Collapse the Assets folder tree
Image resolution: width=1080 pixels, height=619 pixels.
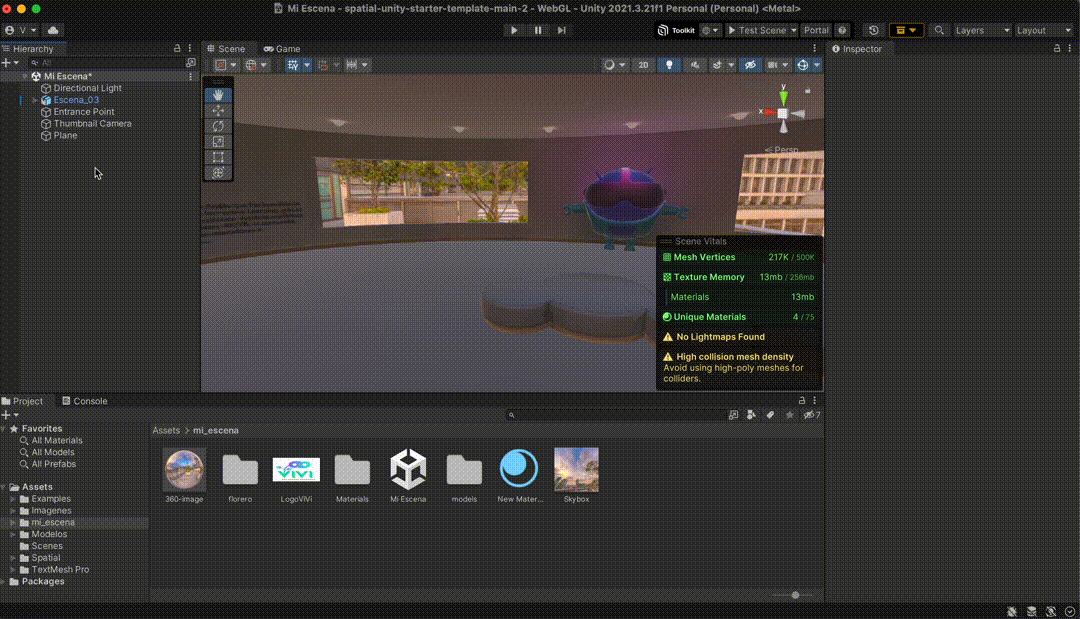[4, 487]
